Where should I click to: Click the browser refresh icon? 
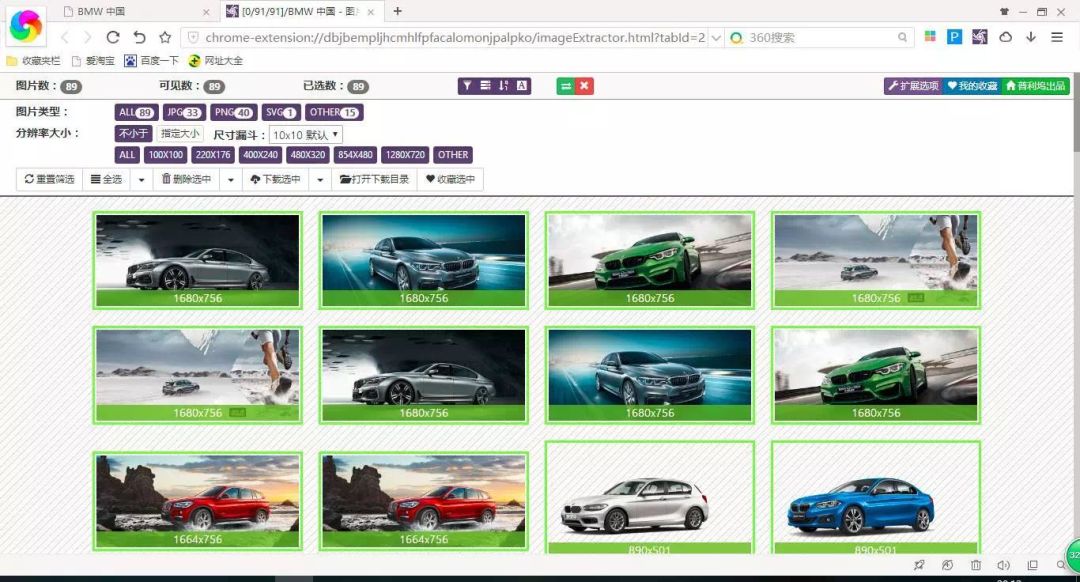[x=112, y=36]
